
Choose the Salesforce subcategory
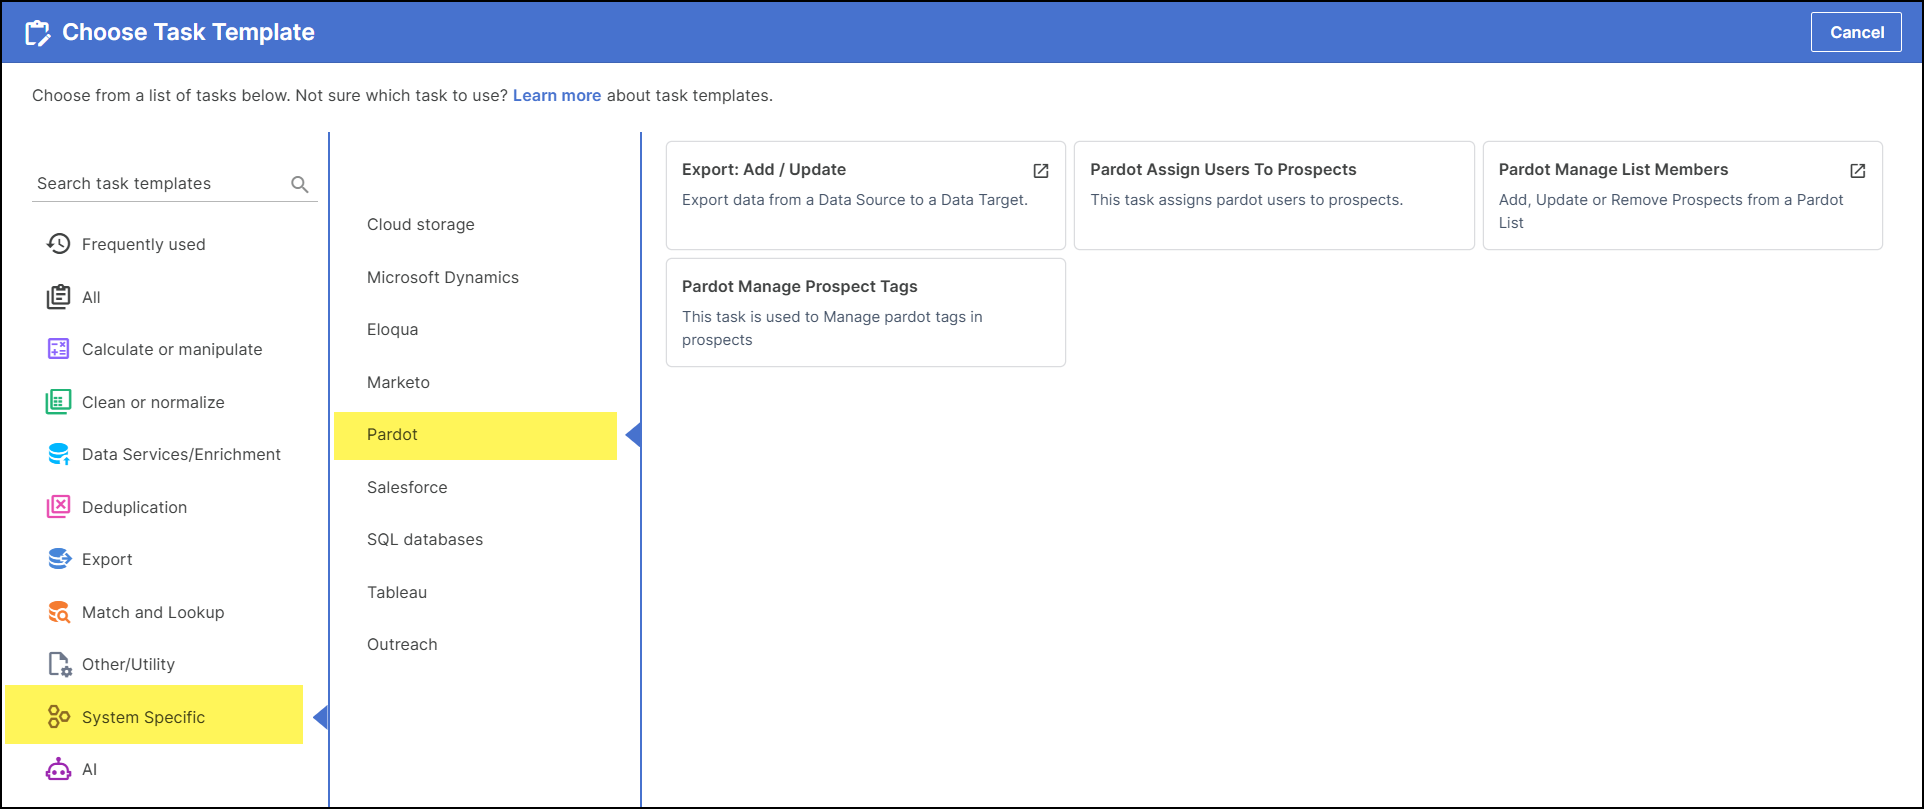coord(407,487)
